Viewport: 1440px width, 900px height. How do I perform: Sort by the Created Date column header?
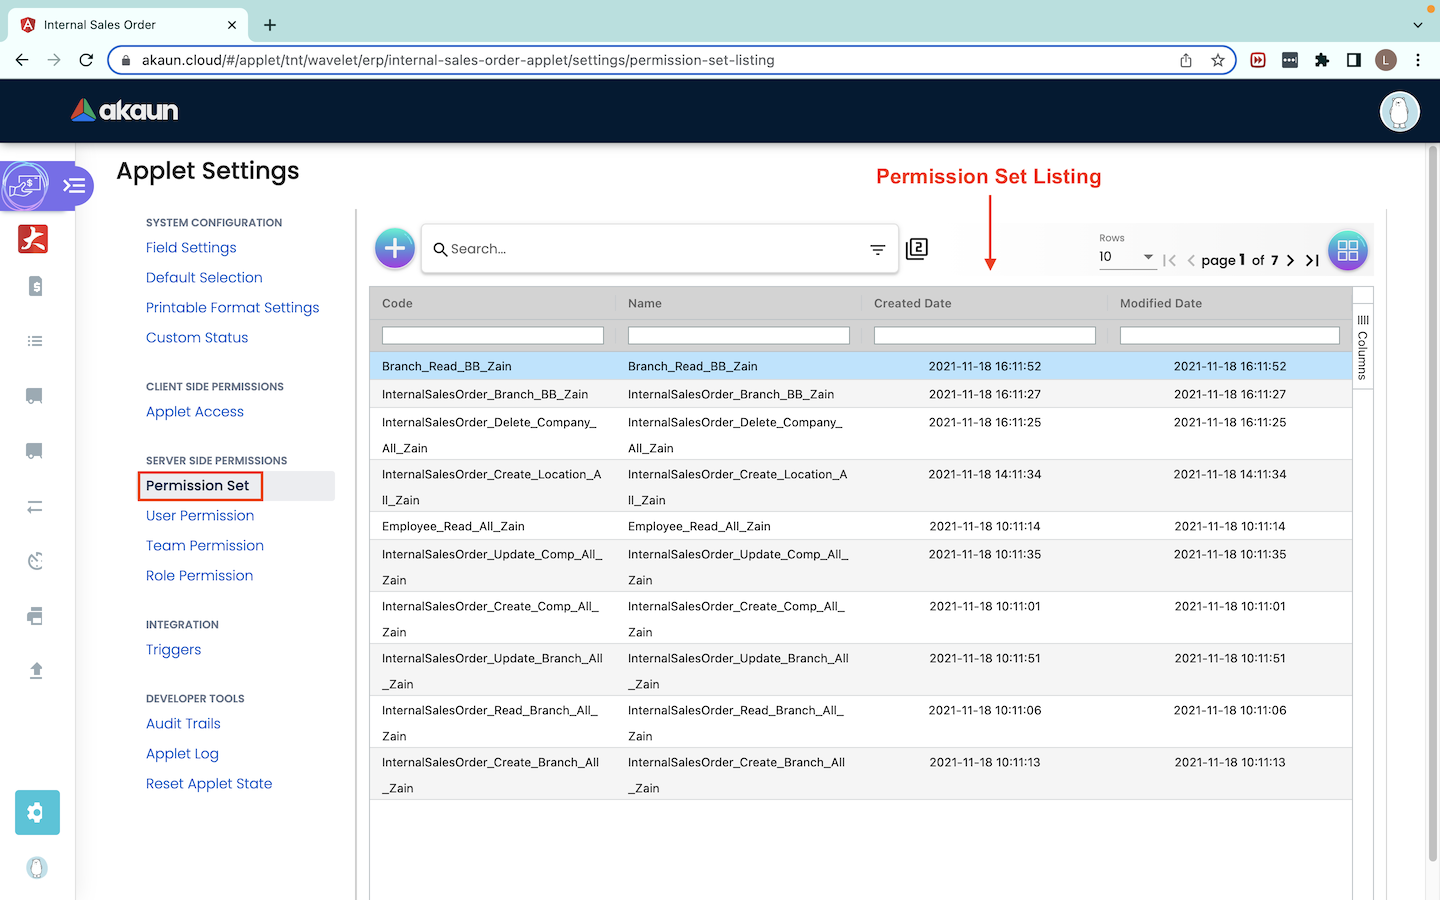click(912, 304)
